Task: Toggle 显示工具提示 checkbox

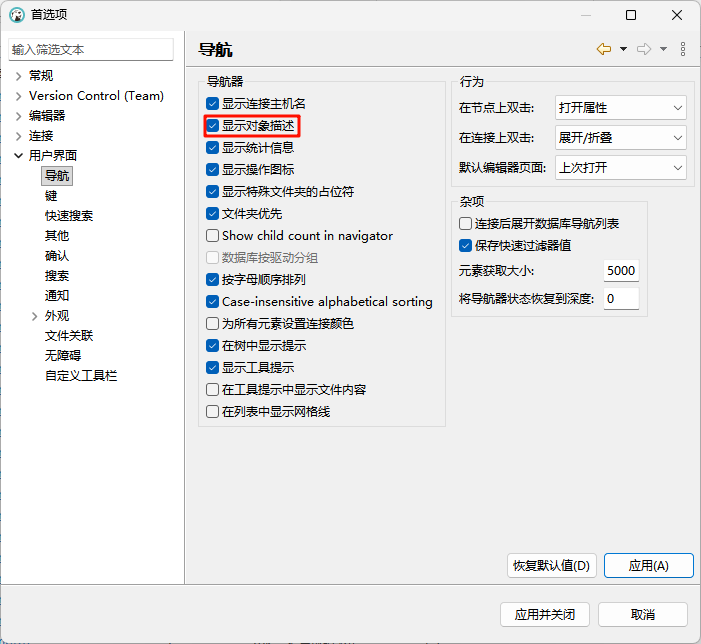Action: (x=212, y=367)
